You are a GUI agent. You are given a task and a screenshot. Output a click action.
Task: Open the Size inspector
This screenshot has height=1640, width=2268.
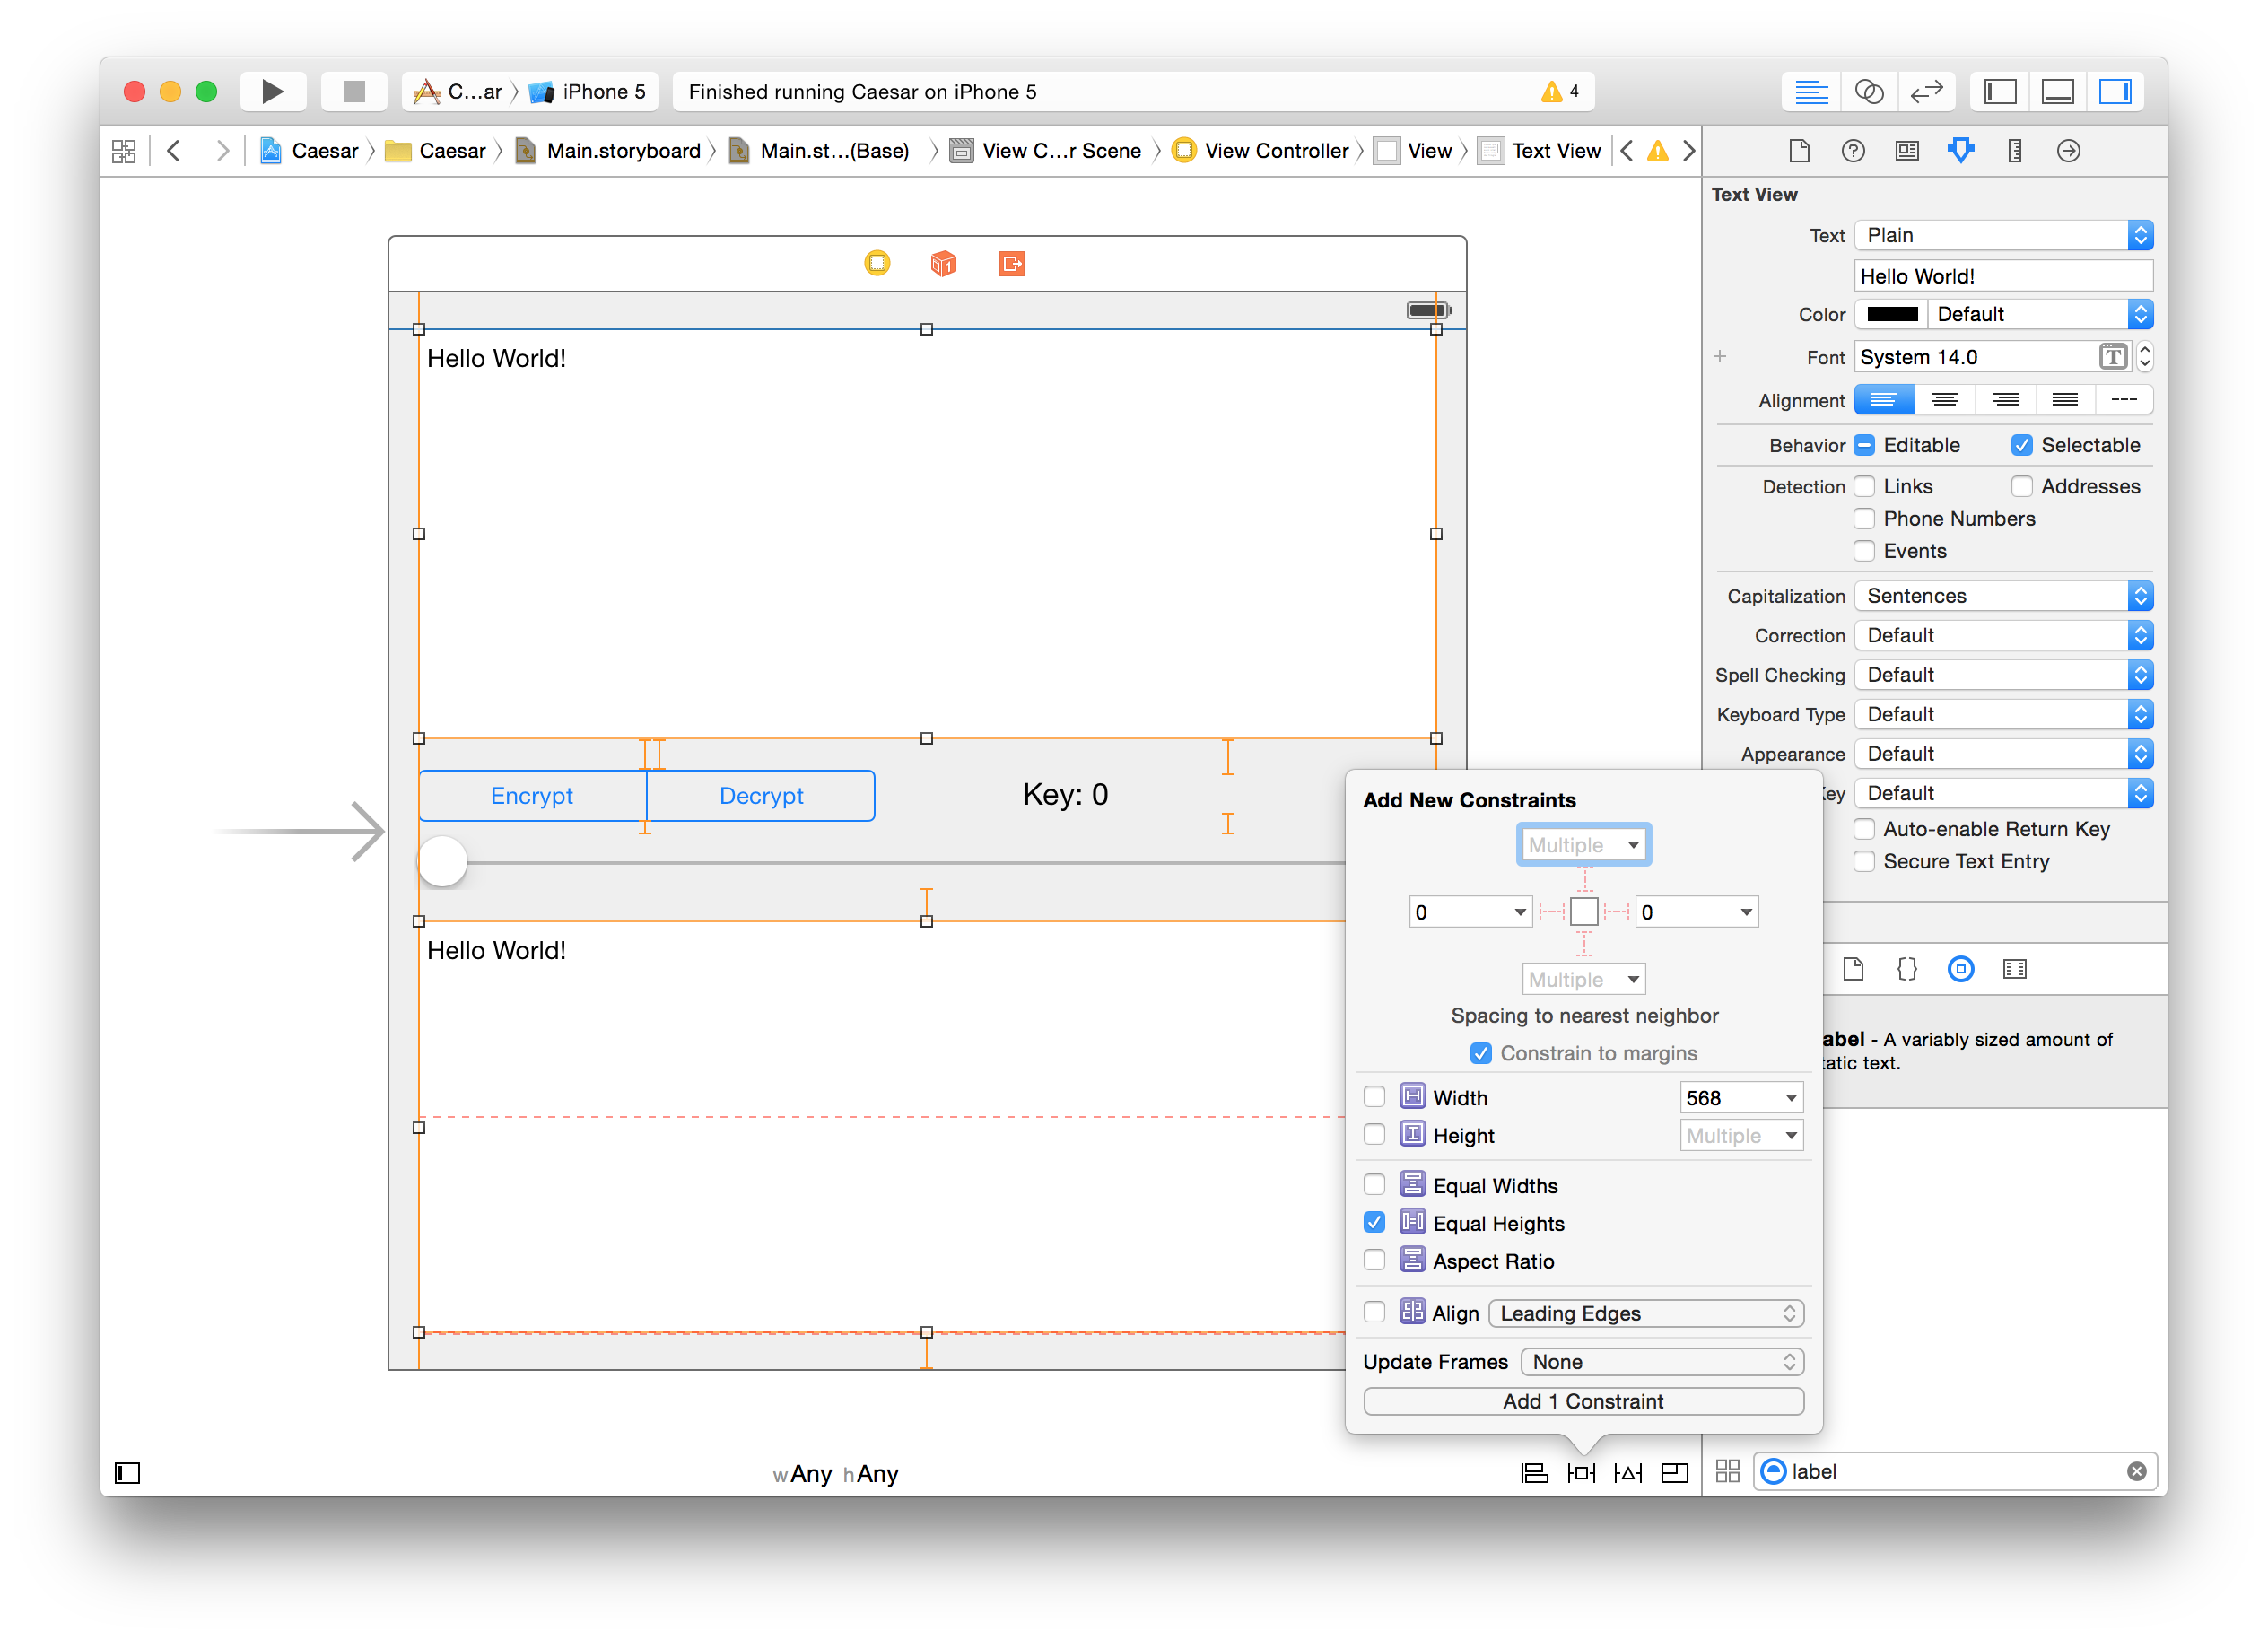(x=2015, y=151)
